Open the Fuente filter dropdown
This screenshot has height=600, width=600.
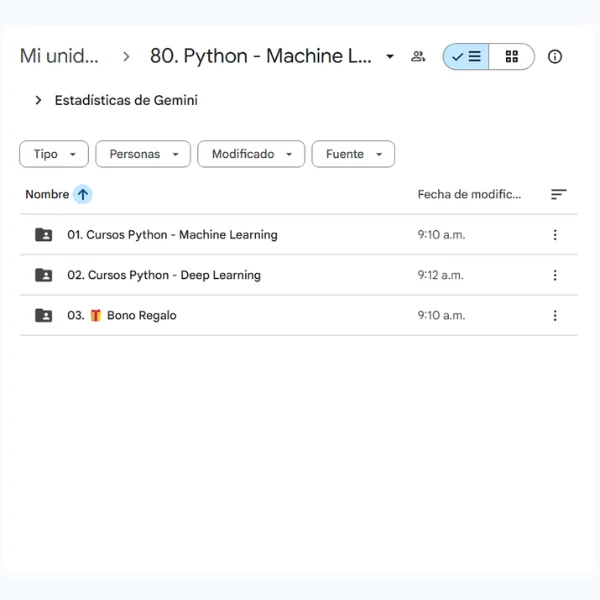353,154
